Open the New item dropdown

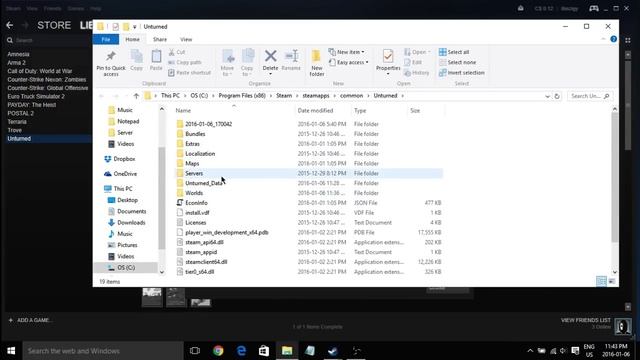point(347,52)
